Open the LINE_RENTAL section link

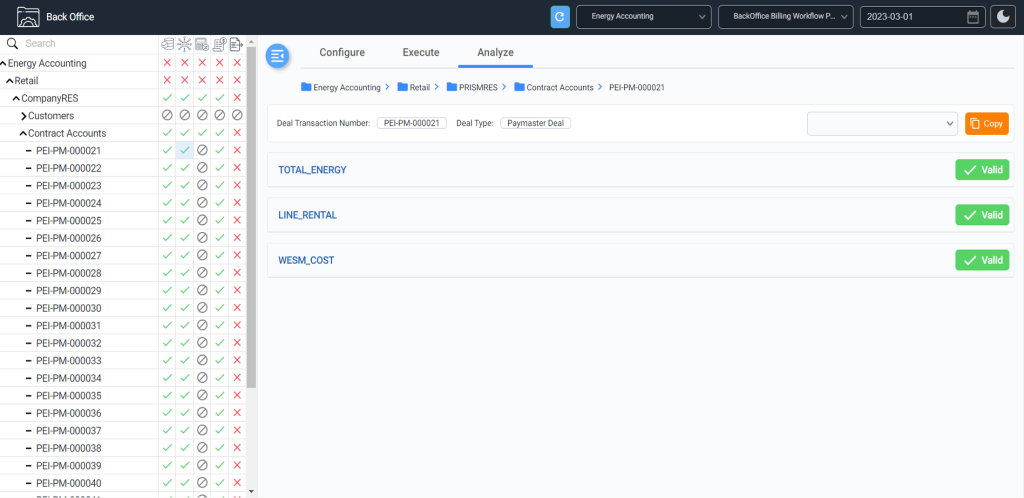pyautogui.click(x=308, y=215)
